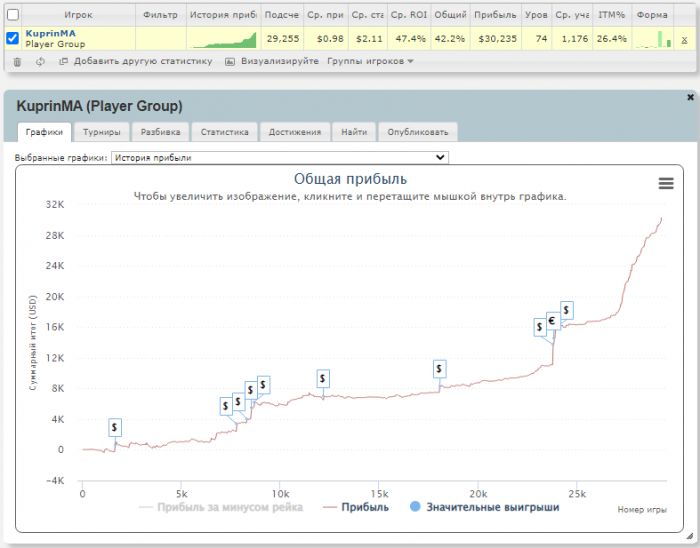The height and width of the screenshot is (548, 700).
Task: Click the 26.4% ITM cell
Action: tap(612, 39)
